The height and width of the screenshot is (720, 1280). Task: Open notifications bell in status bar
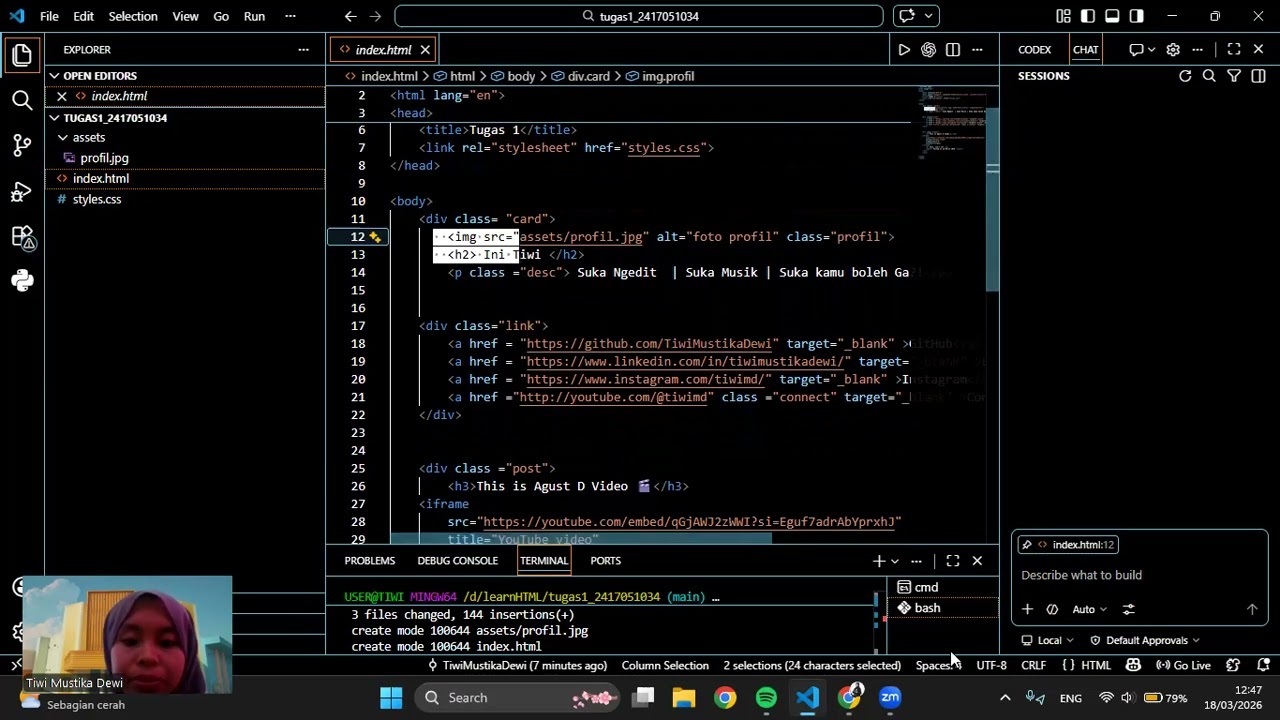[x=1264, y=665]
